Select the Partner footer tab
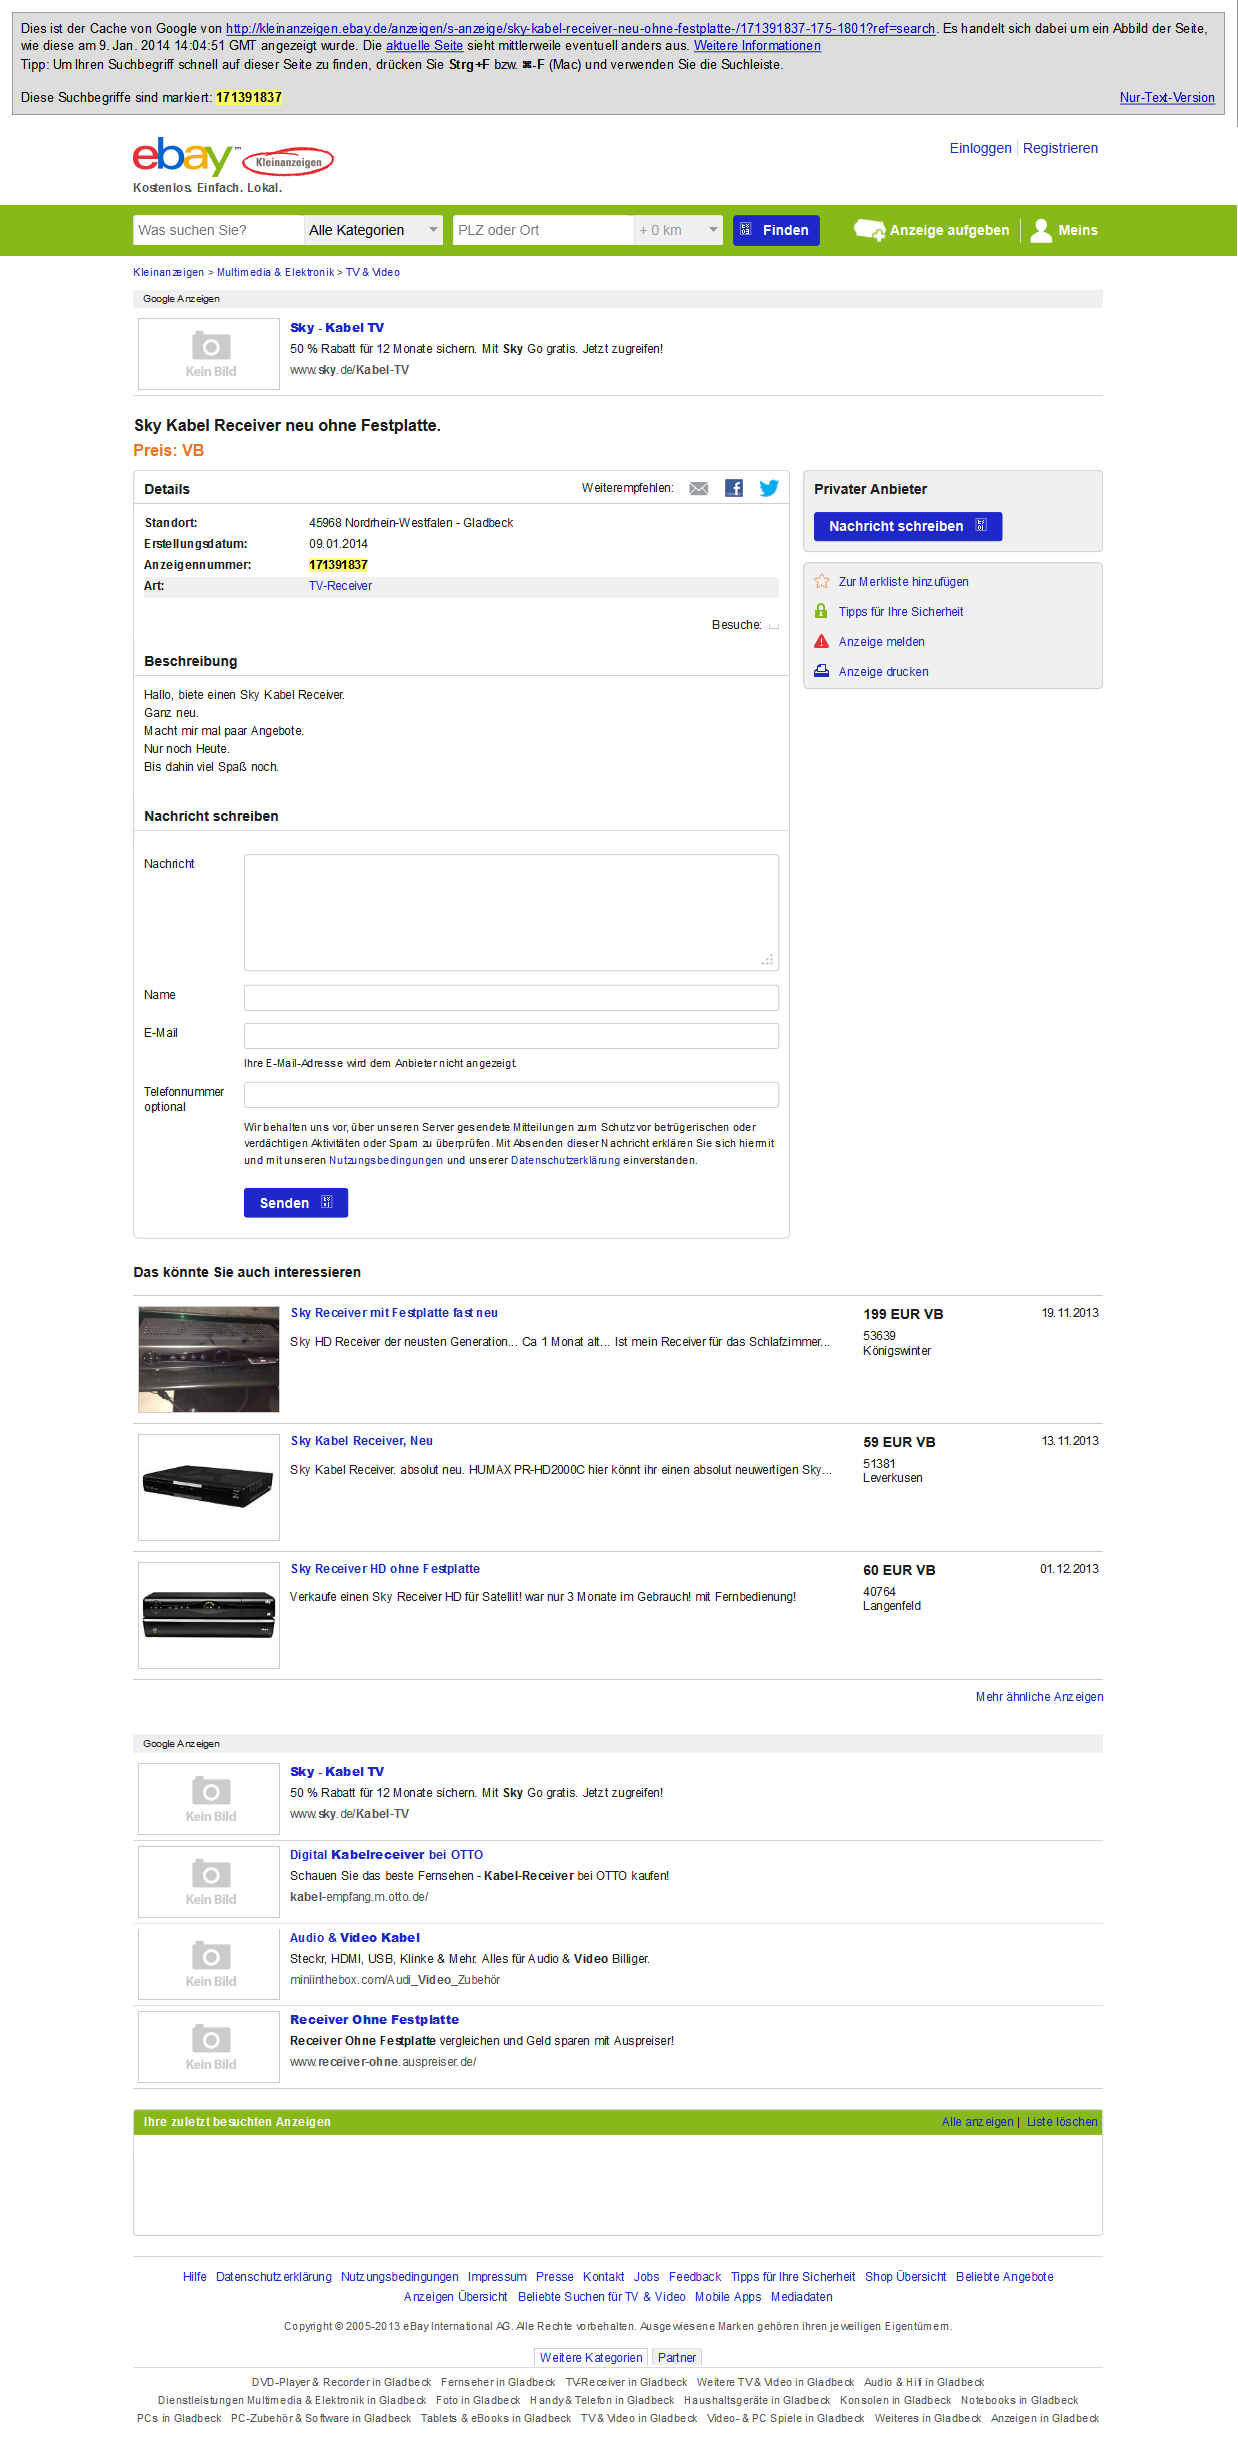Screen dimensions: 1238x2443 tap(677, 2357)
